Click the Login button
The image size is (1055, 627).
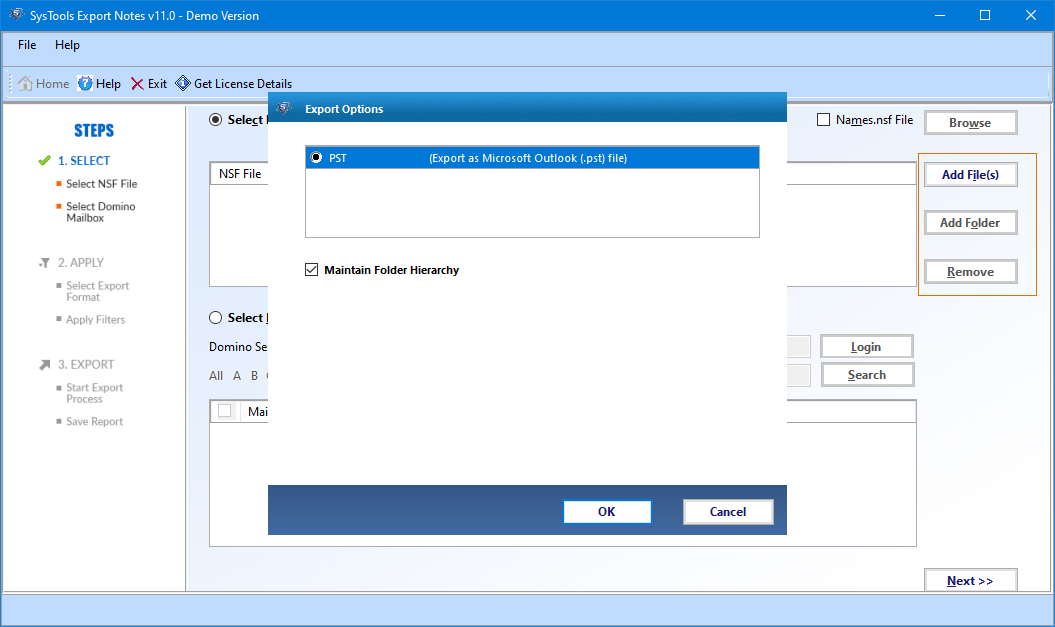(x=867, y=346)
